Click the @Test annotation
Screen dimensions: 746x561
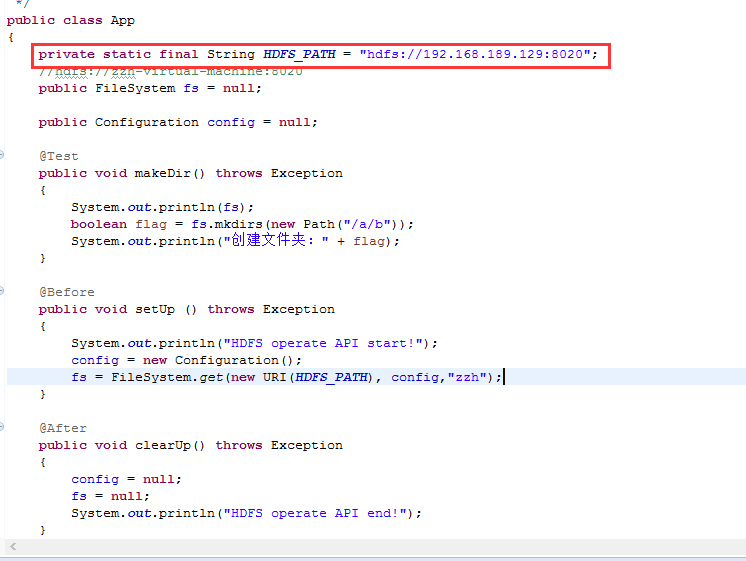pos(59,156)
